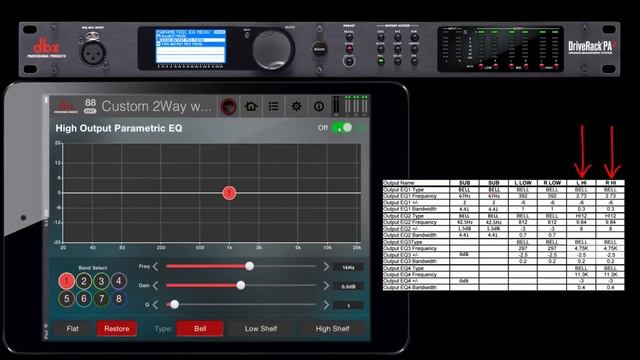Screen dimensions: 640x360
Task: Click the Q slider handle
Action: (x=174, y=304)
